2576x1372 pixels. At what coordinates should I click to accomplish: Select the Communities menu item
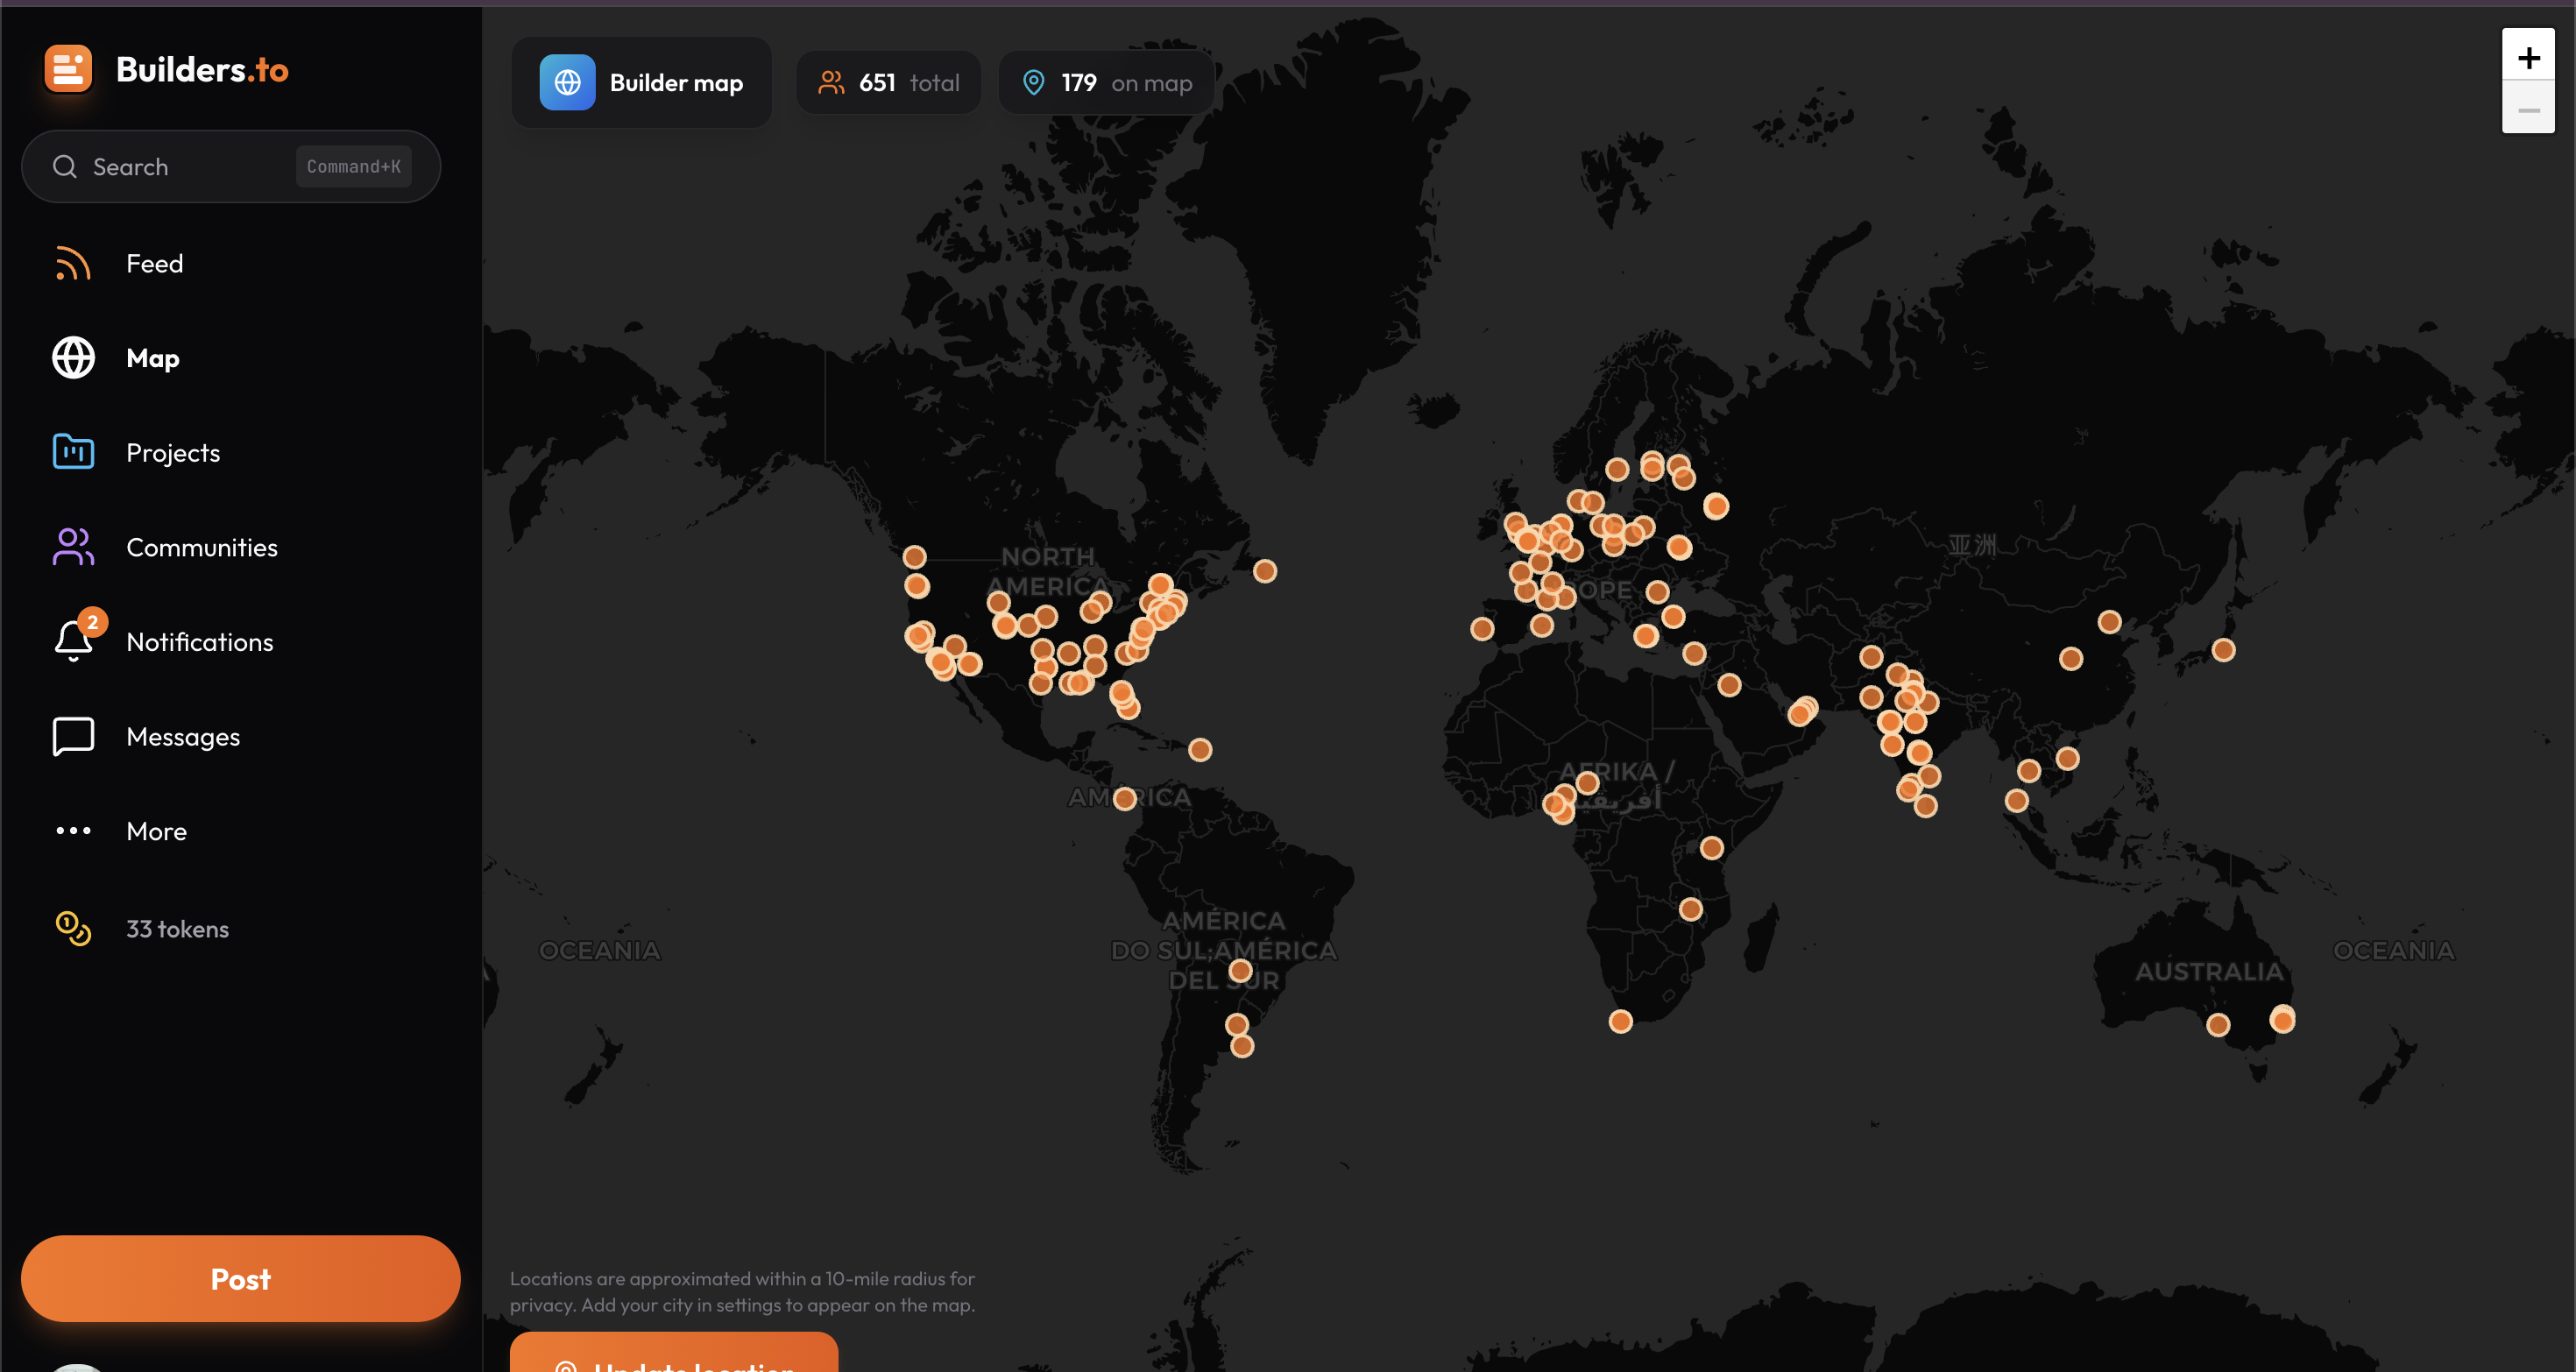(201, 547)
